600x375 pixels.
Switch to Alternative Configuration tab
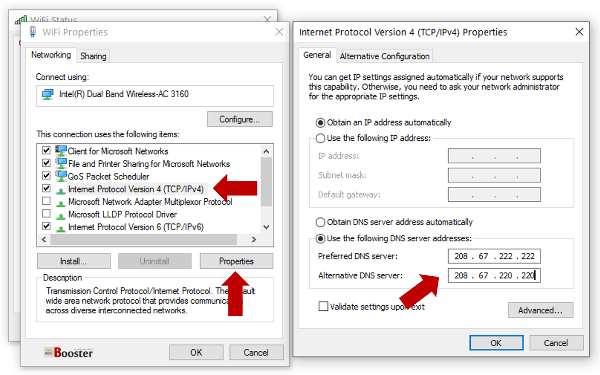click(x=385, y=56)
